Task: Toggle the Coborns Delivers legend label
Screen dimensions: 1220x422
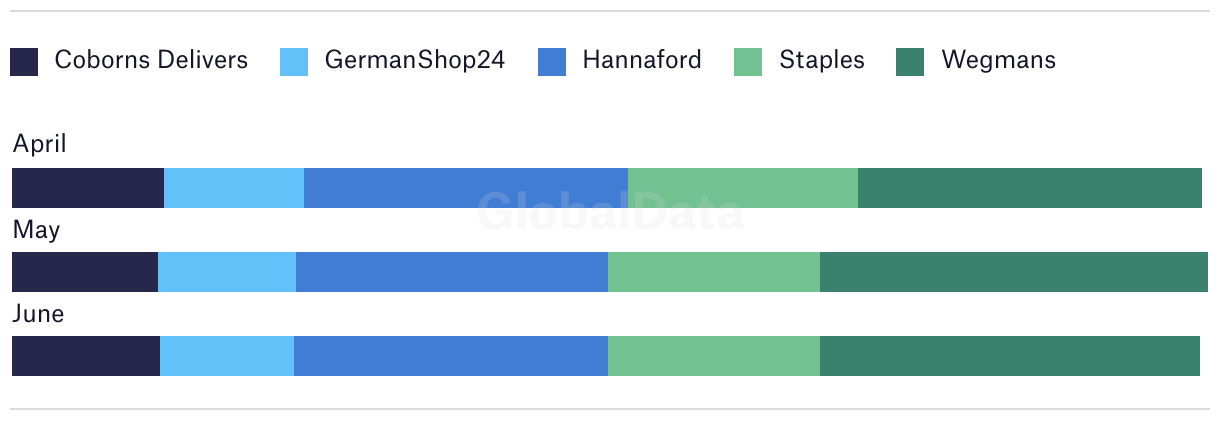Action: pos(151,60)
